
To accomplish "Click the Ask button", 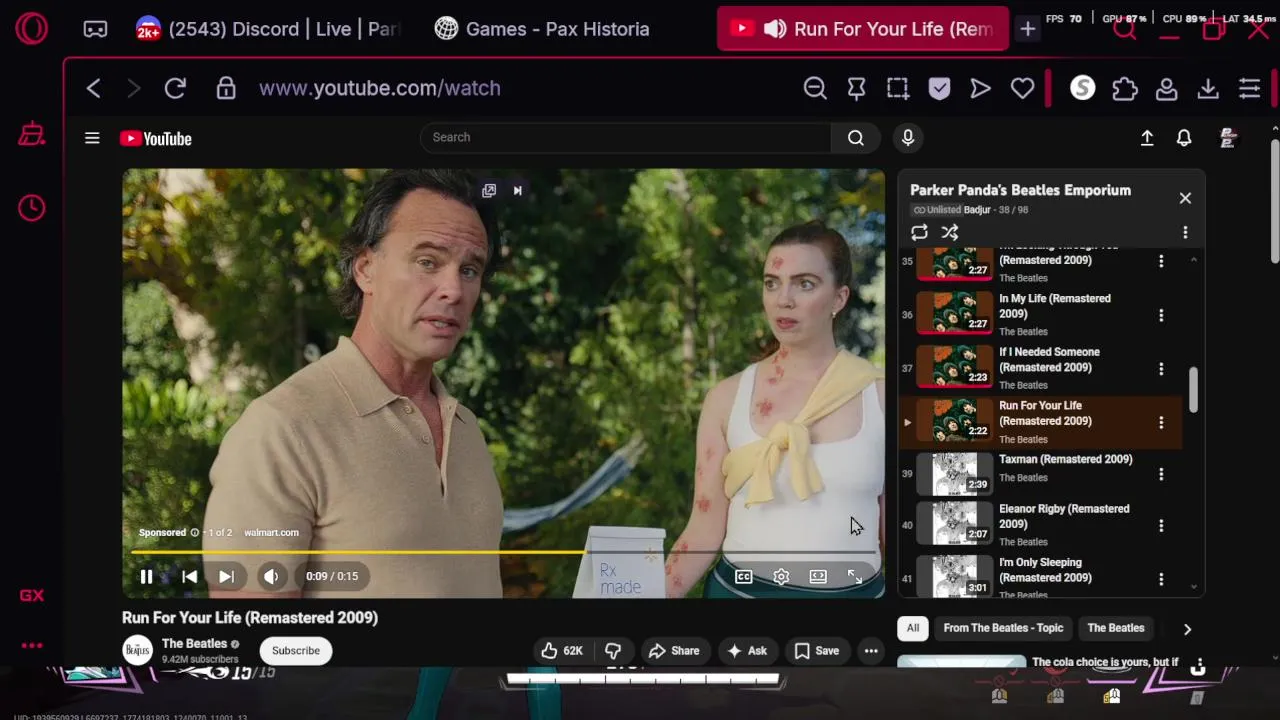I will 746,651.
